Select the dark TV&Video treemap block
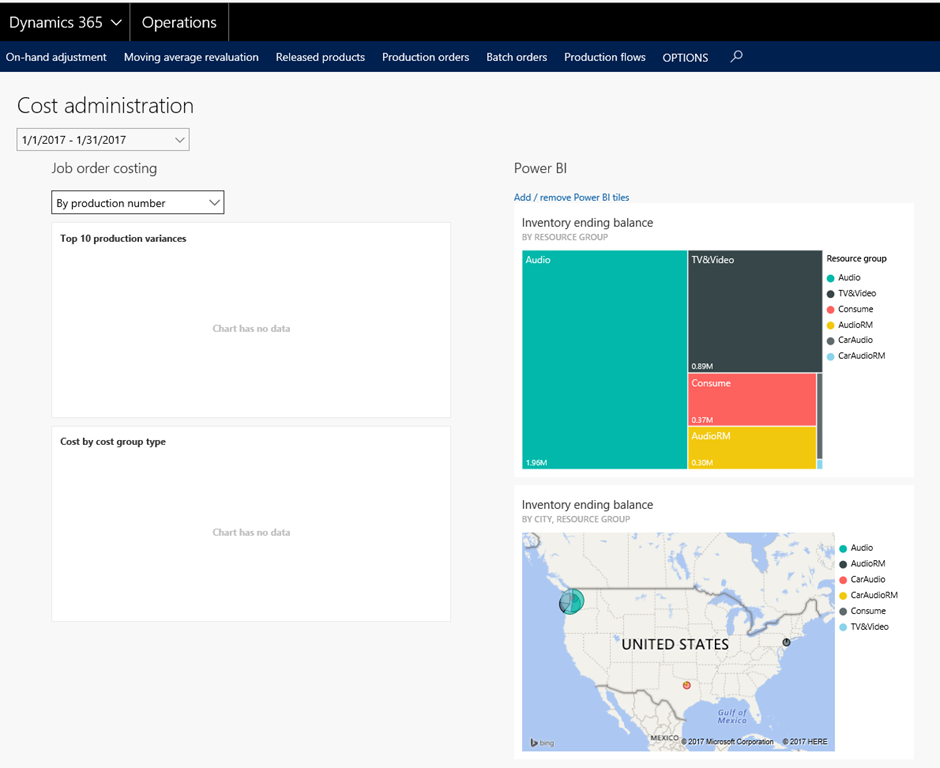940x768 pixels. click(755, 312)
